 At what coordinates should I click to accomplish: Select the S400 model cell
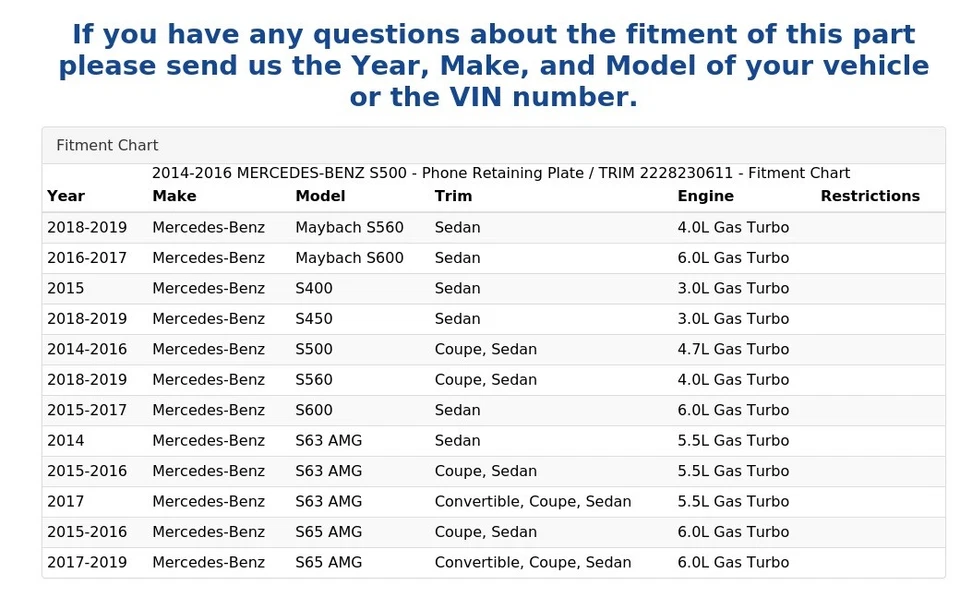click(x=314, y=288)
